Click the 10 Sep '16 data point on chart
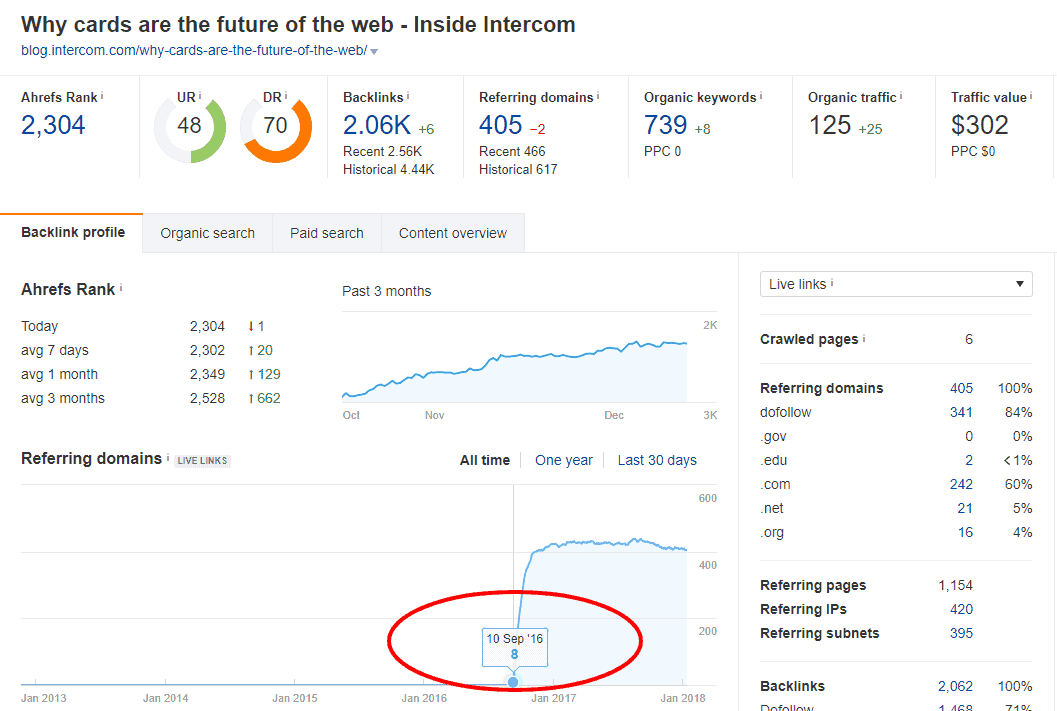1057x711 pixels. pos(513,682)
